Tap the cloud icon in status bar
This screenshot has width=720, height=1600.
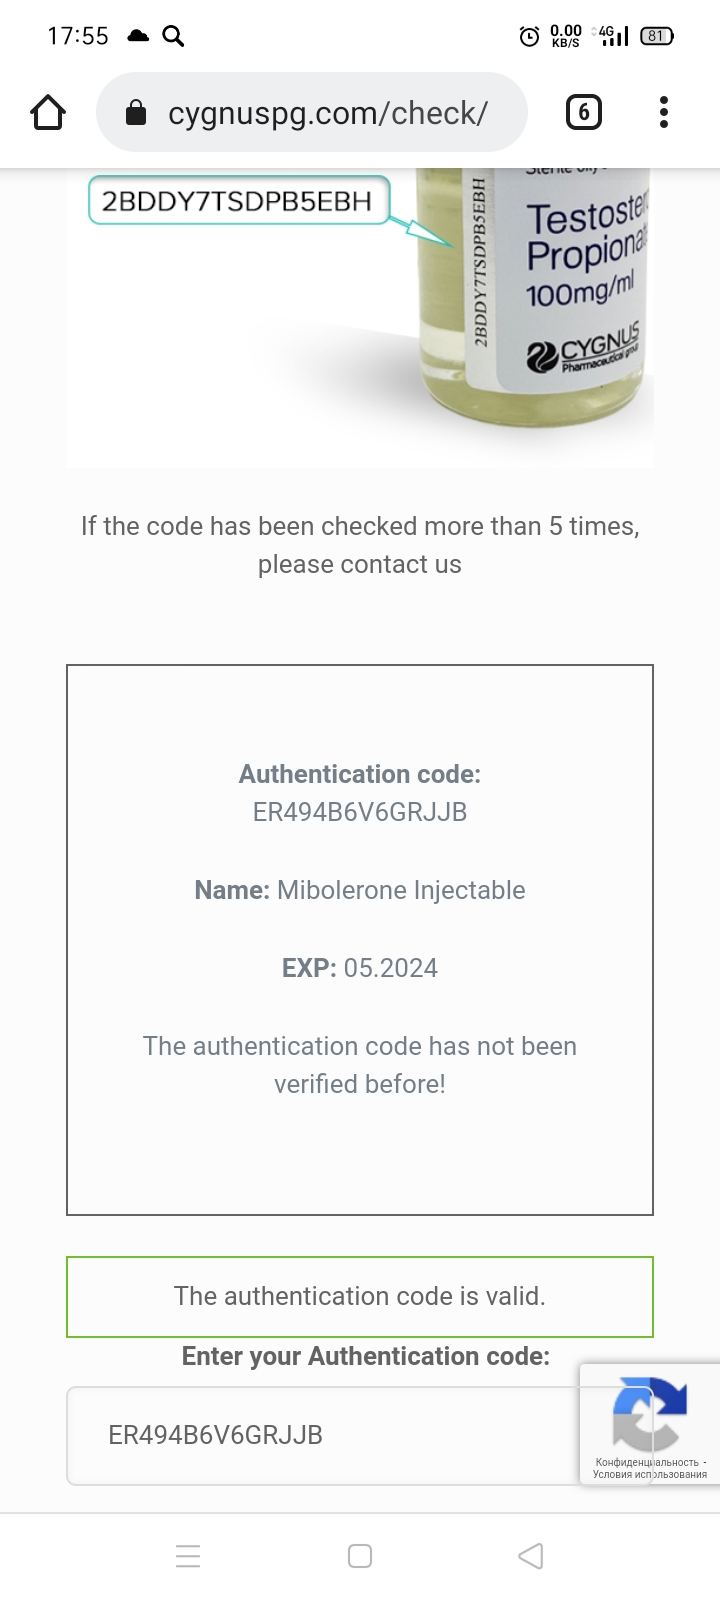(138, 36)
